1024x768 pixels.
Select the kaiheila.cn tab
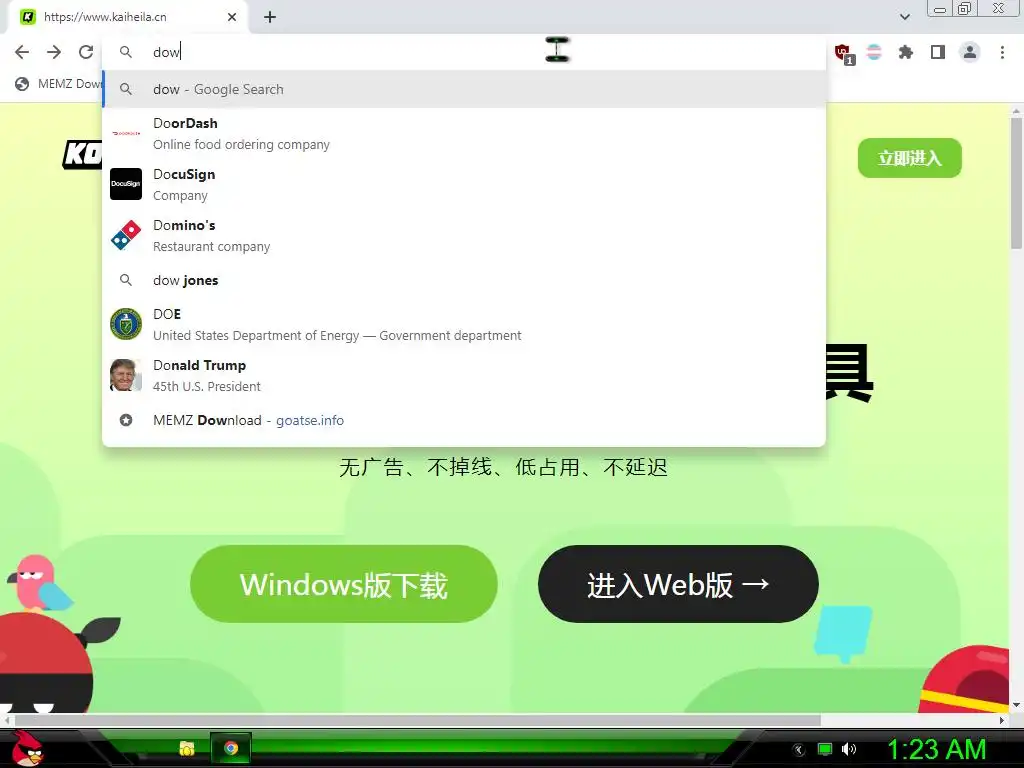127,17
